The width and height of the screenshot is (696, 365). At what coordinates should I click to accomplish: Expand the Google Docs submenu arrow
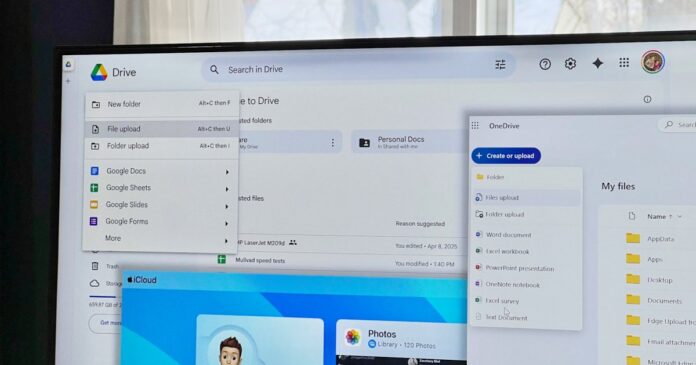point(227,172)
